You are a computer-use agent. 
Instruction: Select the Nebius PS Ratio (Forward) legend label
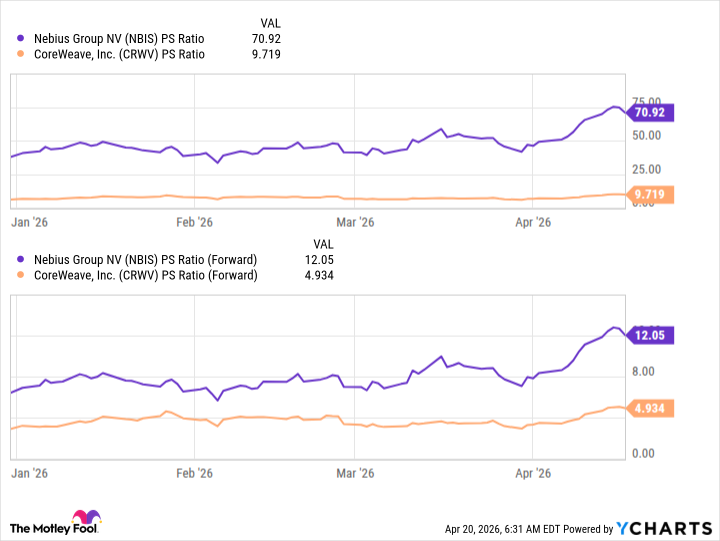(143, 260)
